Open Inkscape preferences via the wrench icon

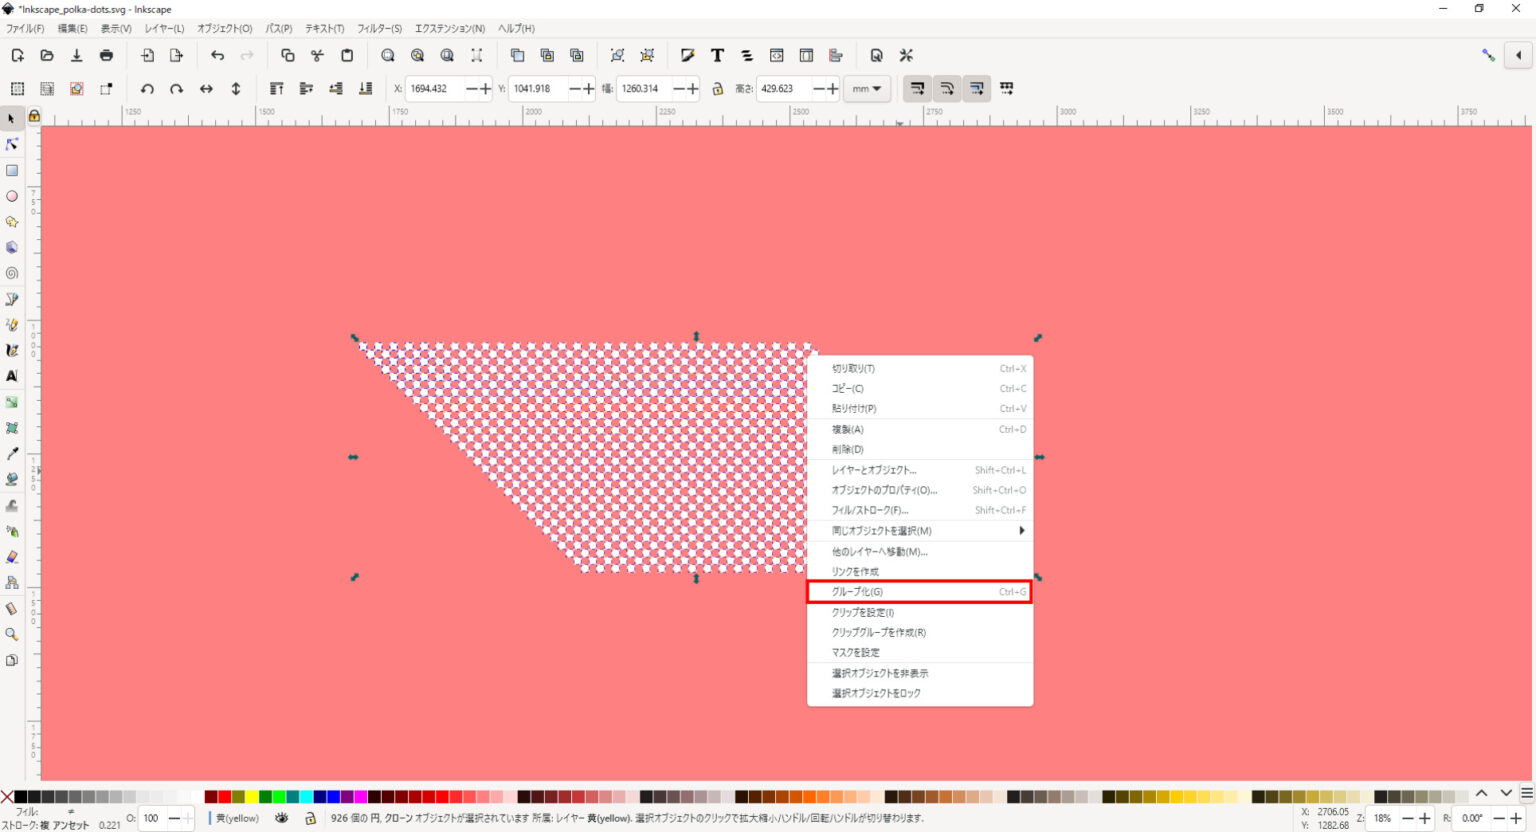[906, 55]
